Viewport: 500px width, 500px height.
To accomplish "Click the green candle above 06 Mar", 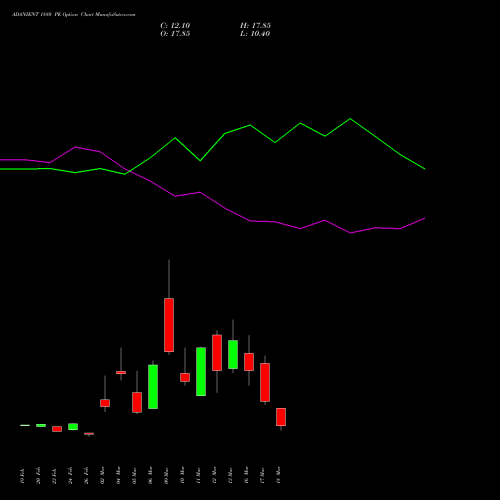I will point(153,387).
